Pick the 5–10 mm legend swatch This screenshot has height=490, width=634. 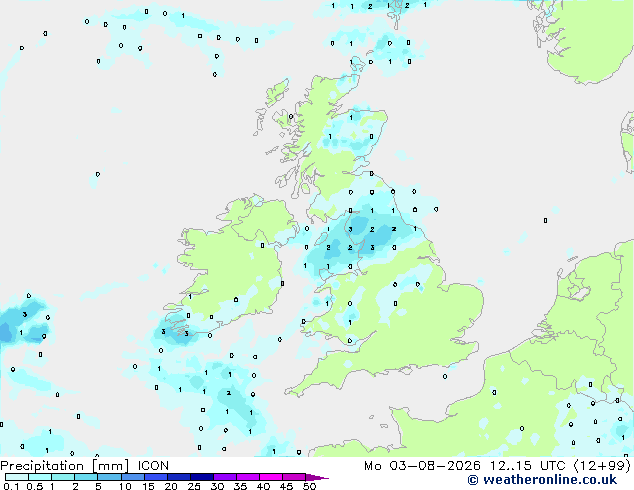(109, 477)
